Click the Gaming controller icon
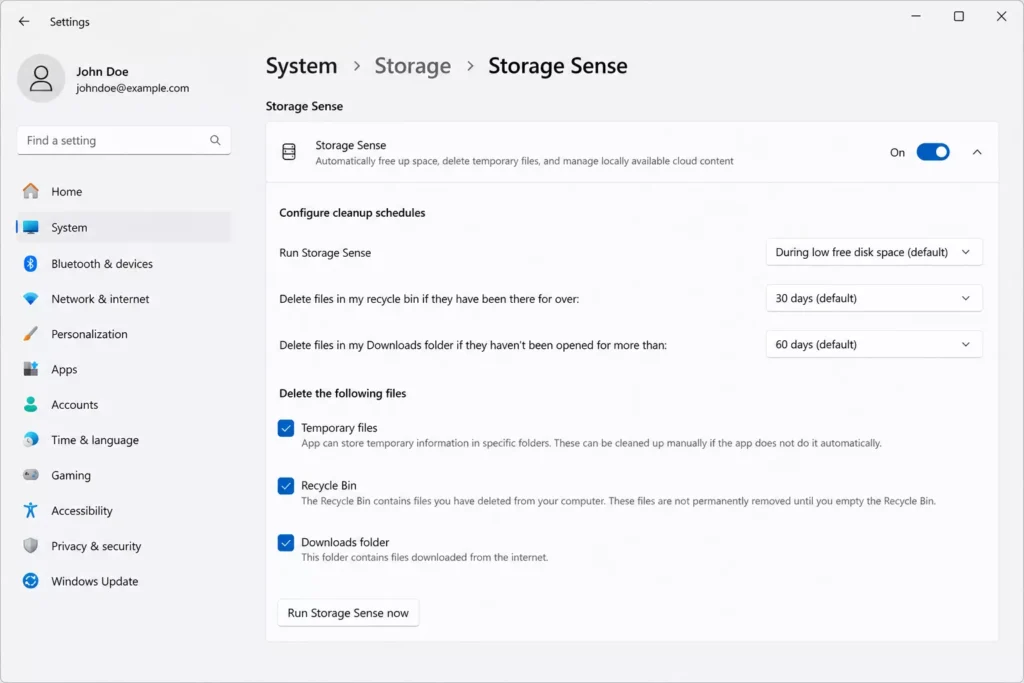Screen dimensions: 1024x683 pos(31,475)
